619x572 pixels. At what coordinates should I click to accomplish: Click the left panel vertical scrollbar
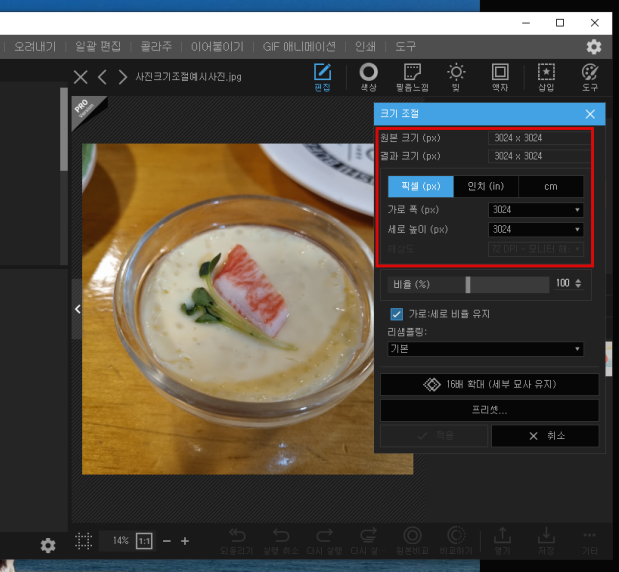pos(64,130)
